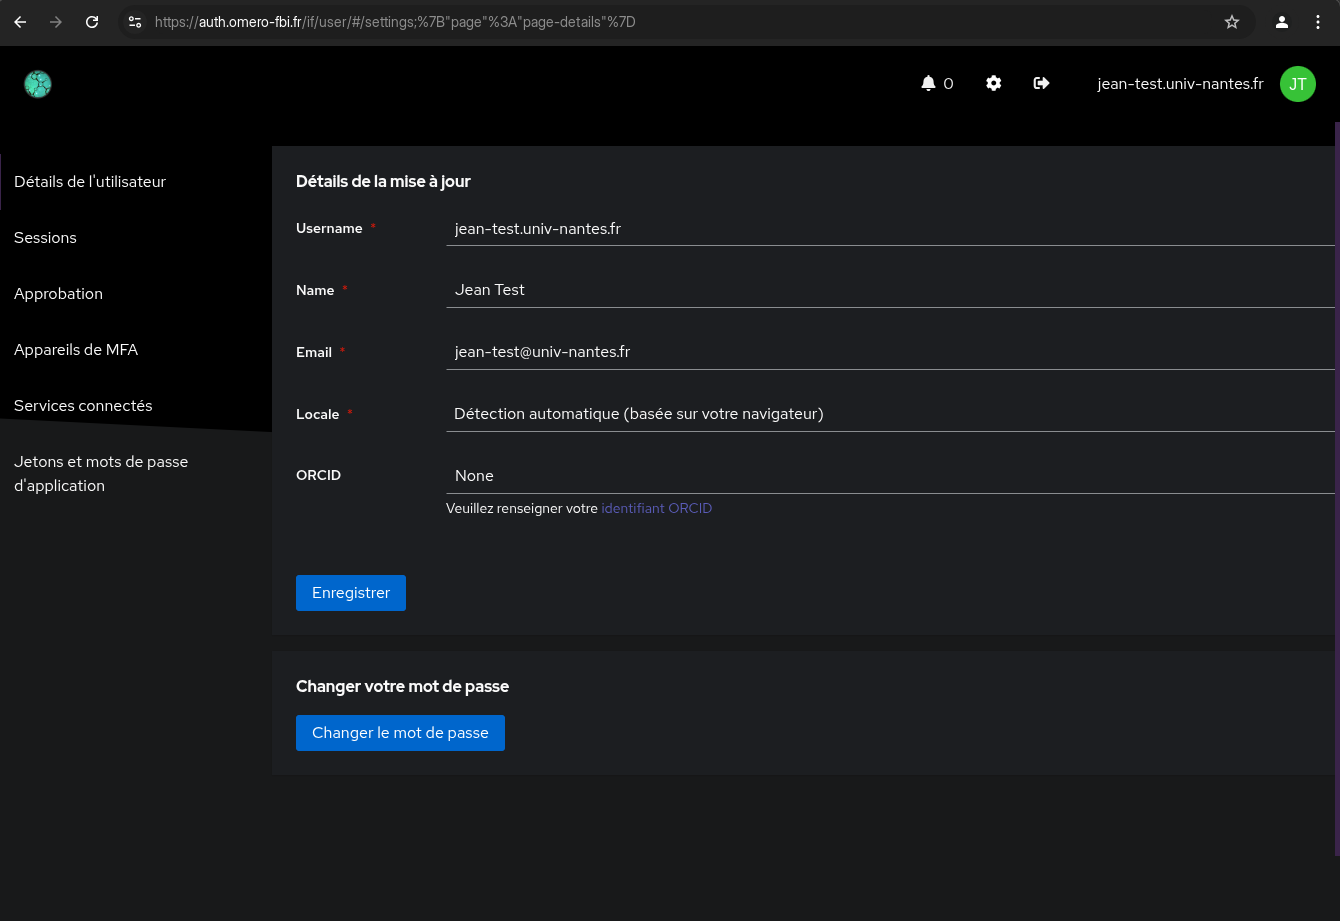Screen dimensions: 1340x921
Task: Open the Approbation sidebar item
Action: [x=136, y=294]
